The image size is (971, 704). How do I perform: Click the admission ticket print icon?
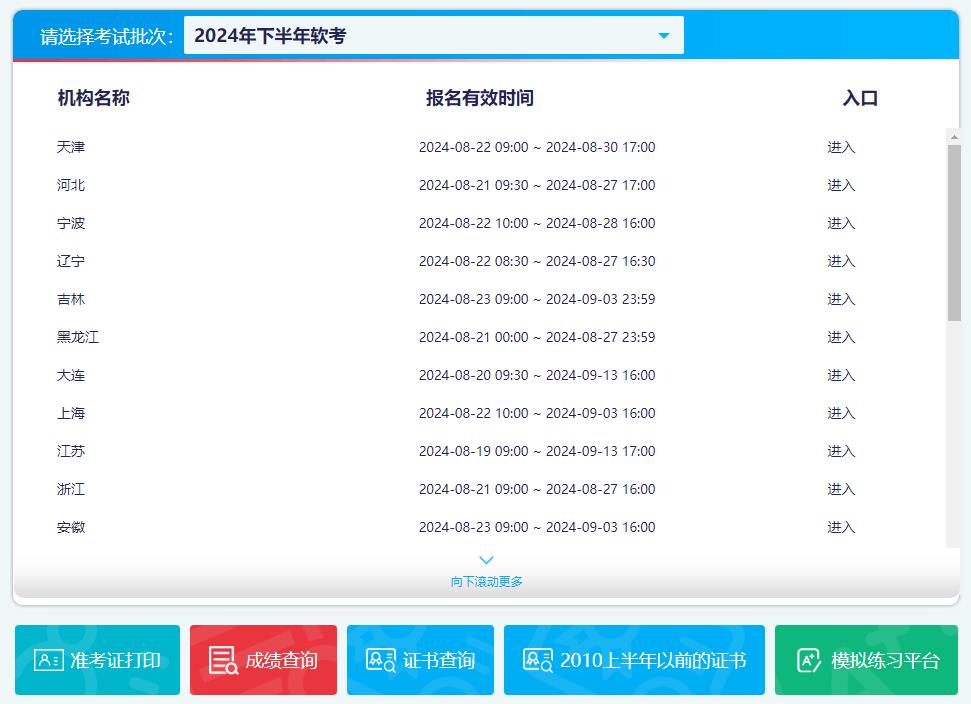click(x=48, y=660)
